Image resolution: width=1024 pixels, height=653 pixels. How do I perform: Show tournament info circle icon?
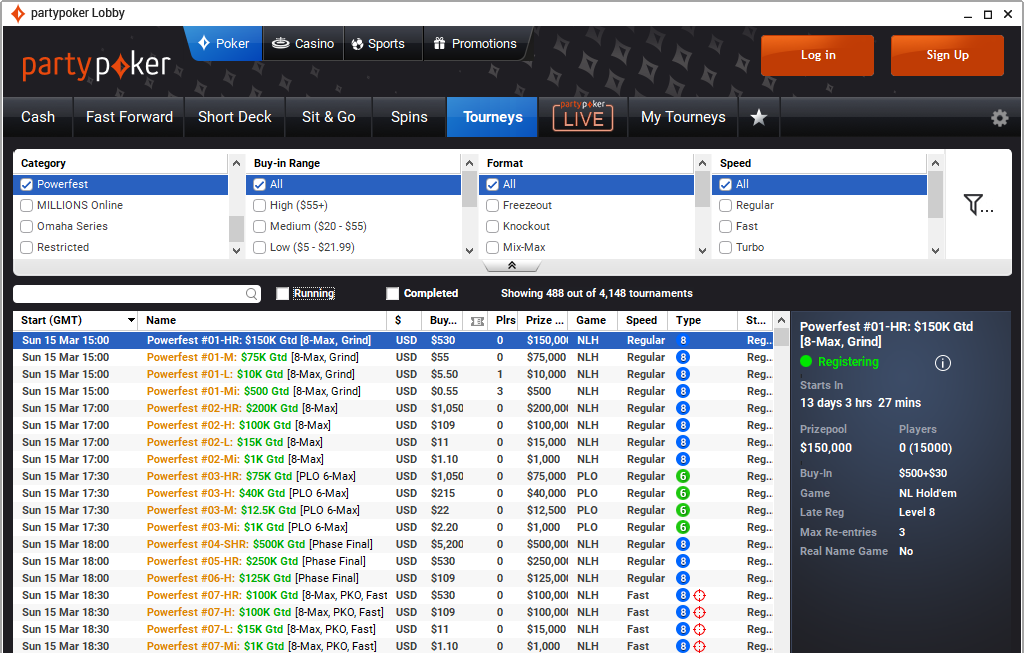click(942, 363)
